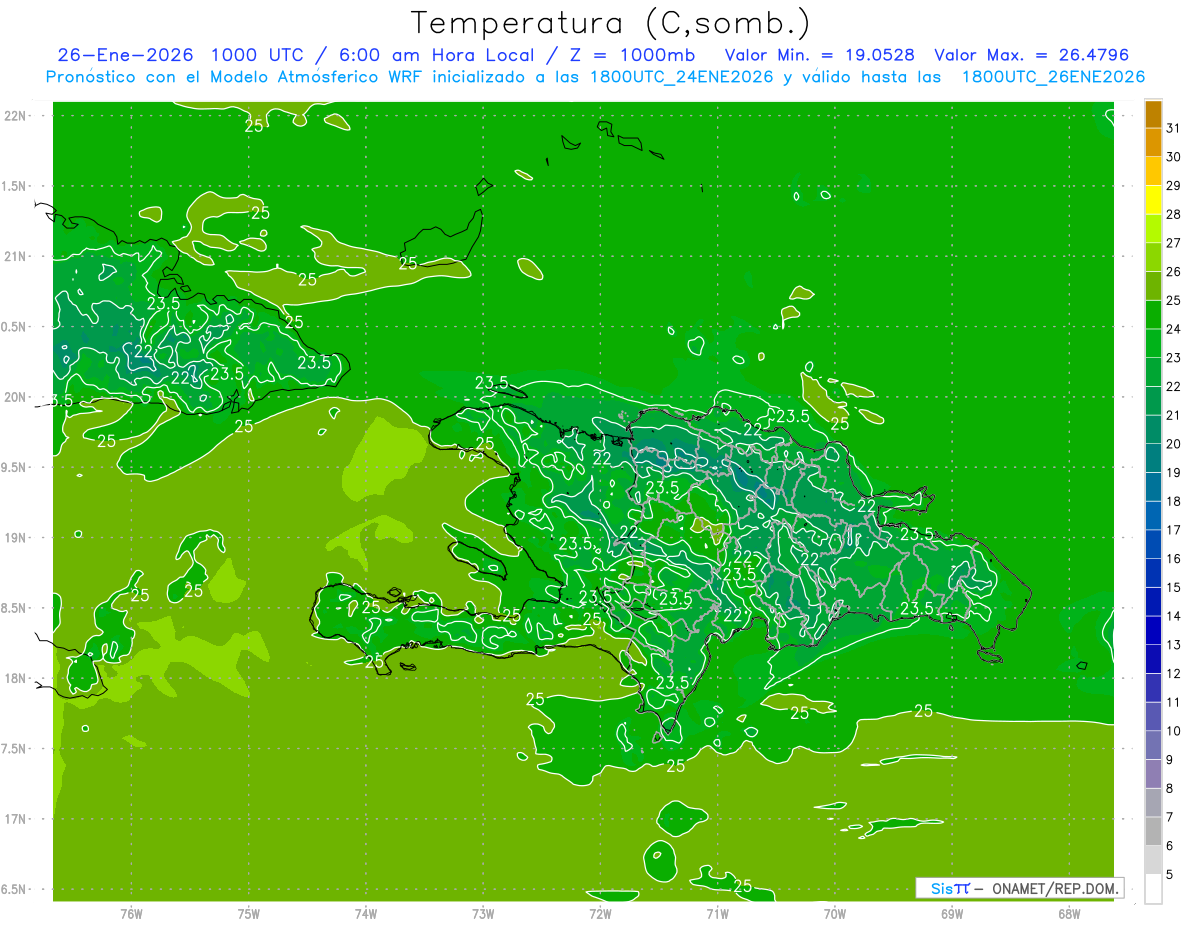Click the "71W" longitude axis label
Image resolution: width=1200 pixels, height=927 pixels.
(x=717, y=914)
